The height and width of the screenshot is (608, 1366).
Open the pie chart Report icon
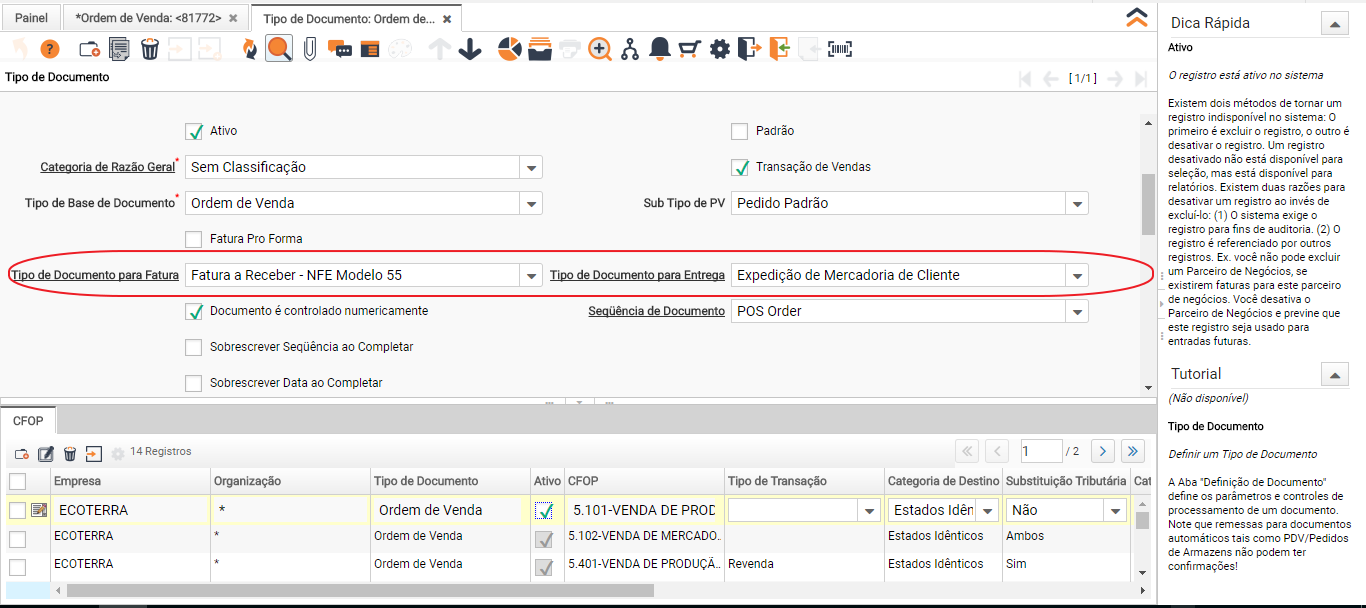pyautogui.click(x=510, y=49)
